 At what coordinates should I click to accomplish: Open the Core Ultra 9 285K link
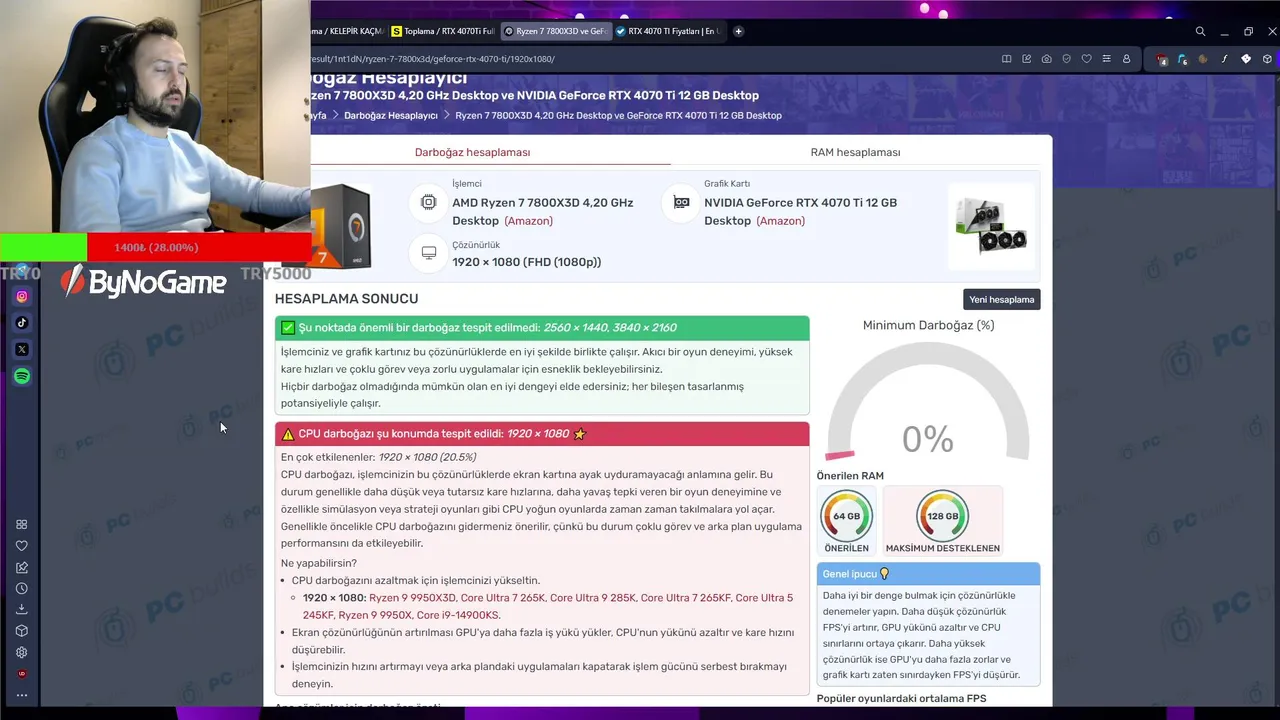(x=593, y=598)
